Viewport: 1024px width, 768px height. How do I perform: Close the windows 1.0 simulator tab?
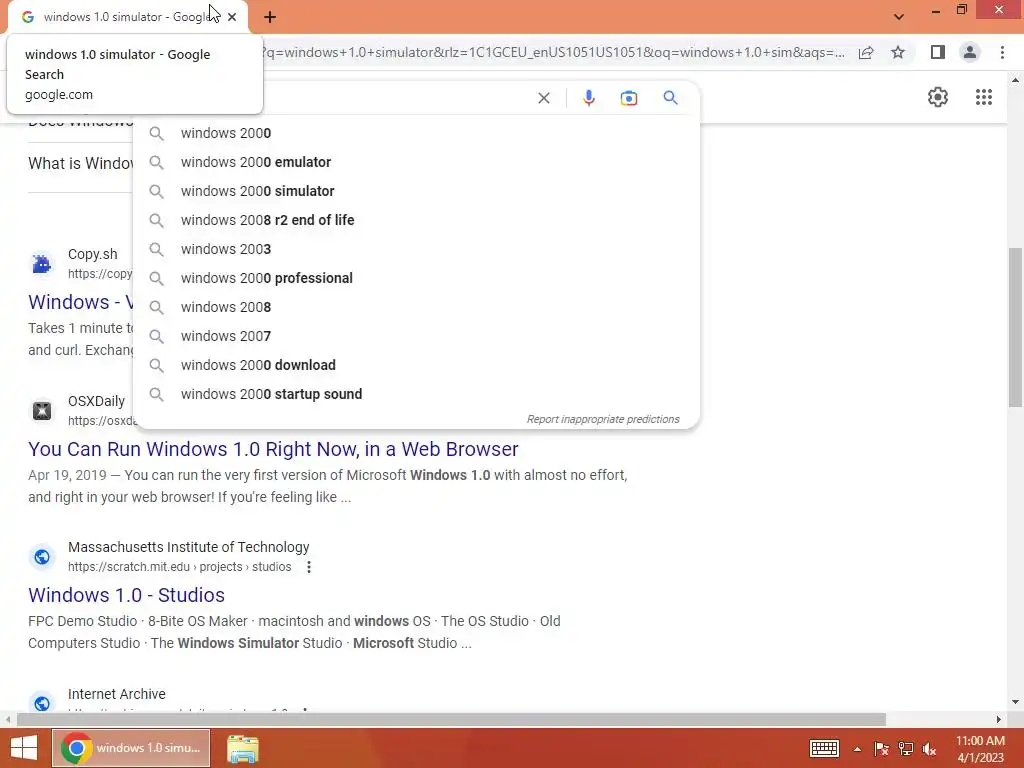point(232,17)
